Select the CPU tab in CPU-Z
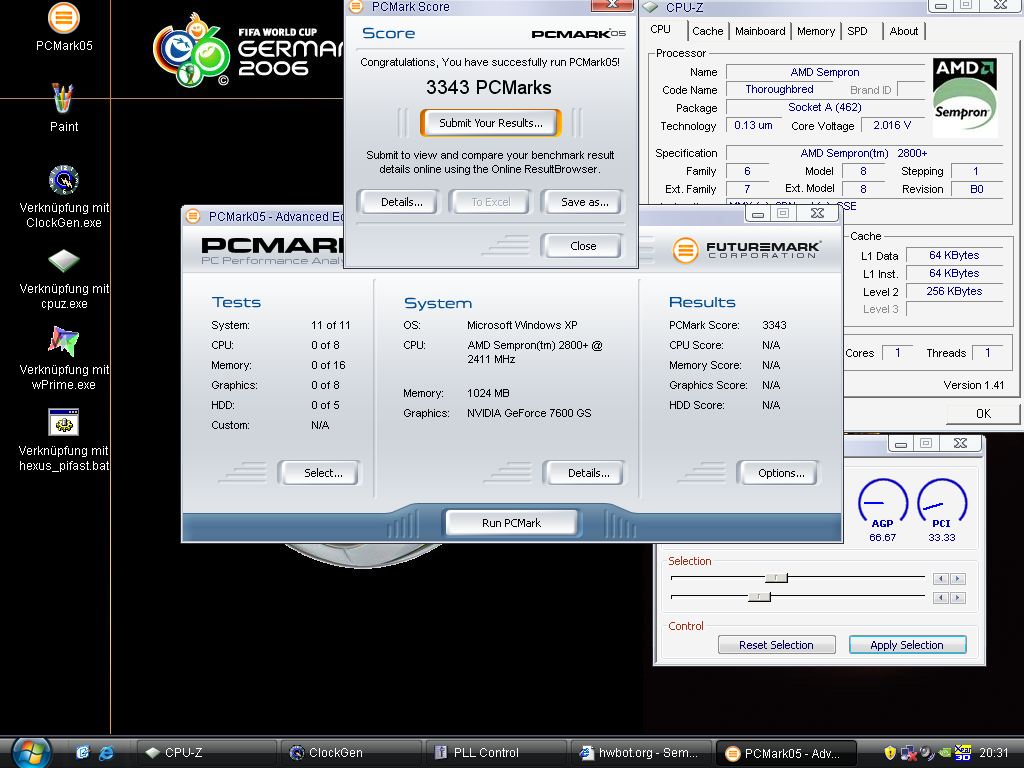The width and height of the screenshot is (1024, 768). click(x=660, y=29)
